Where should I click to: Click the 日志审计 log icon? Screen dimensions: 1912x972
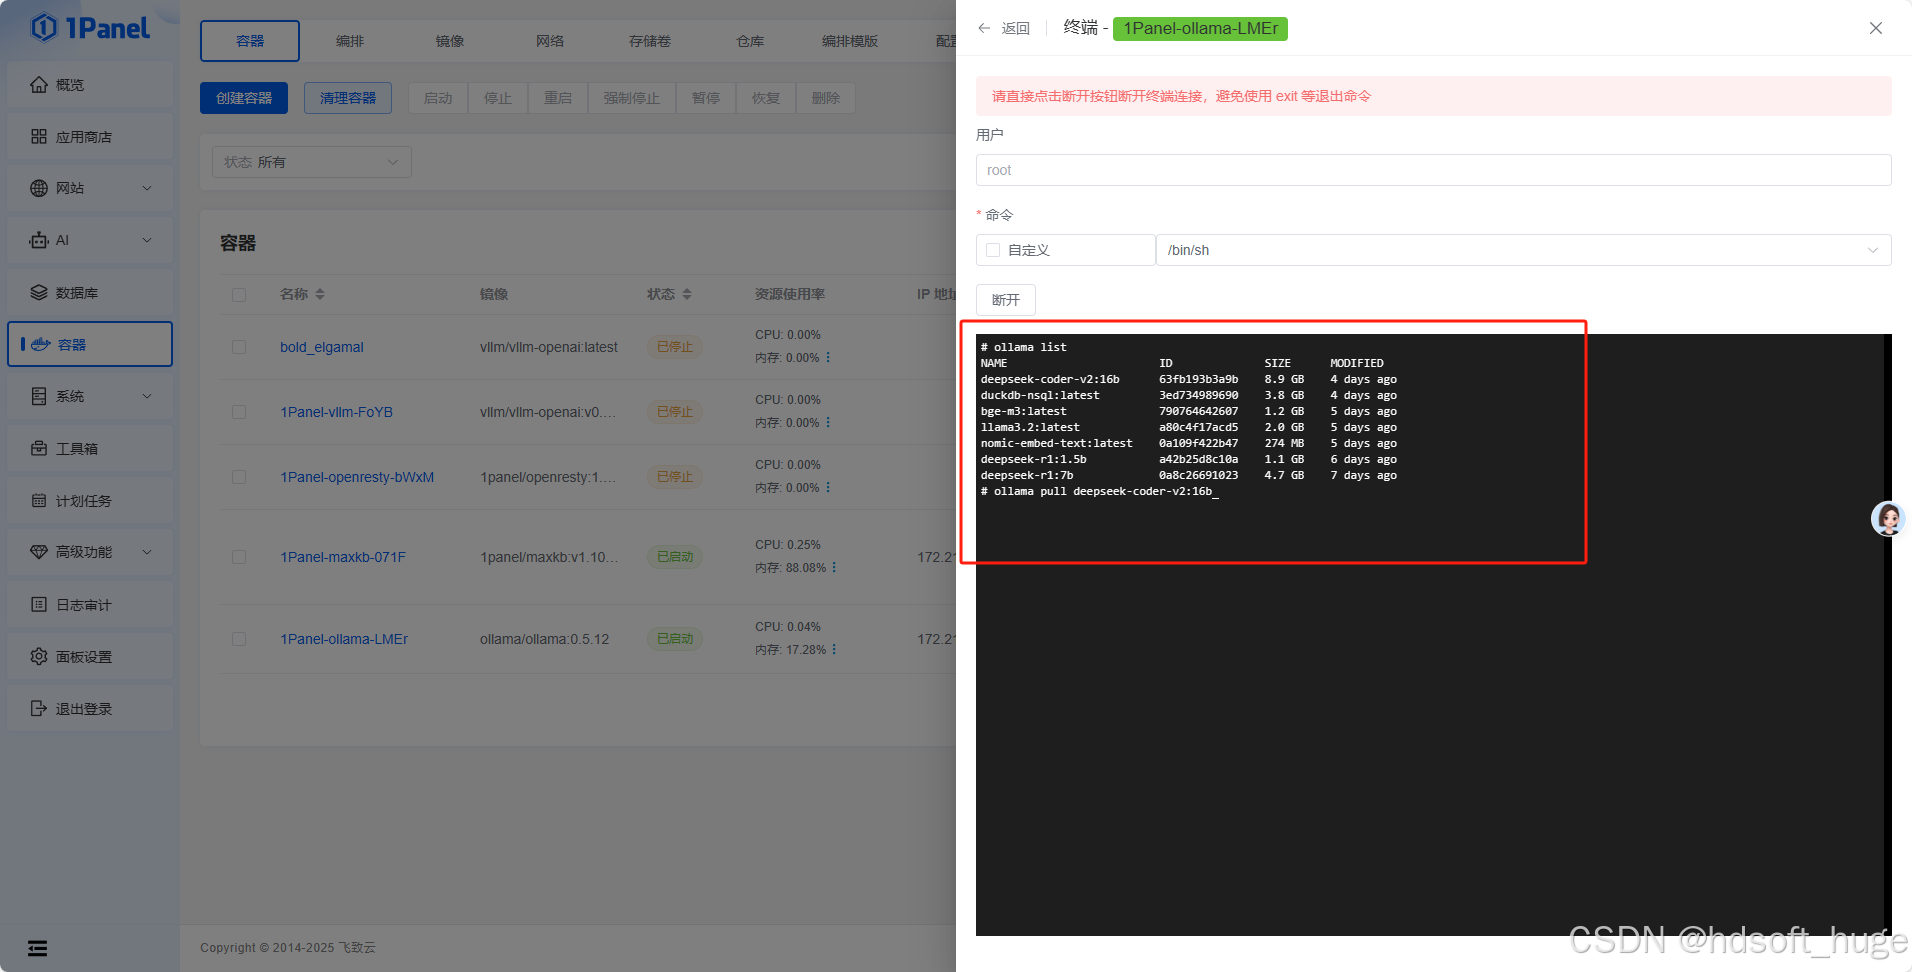coord(39,605)
